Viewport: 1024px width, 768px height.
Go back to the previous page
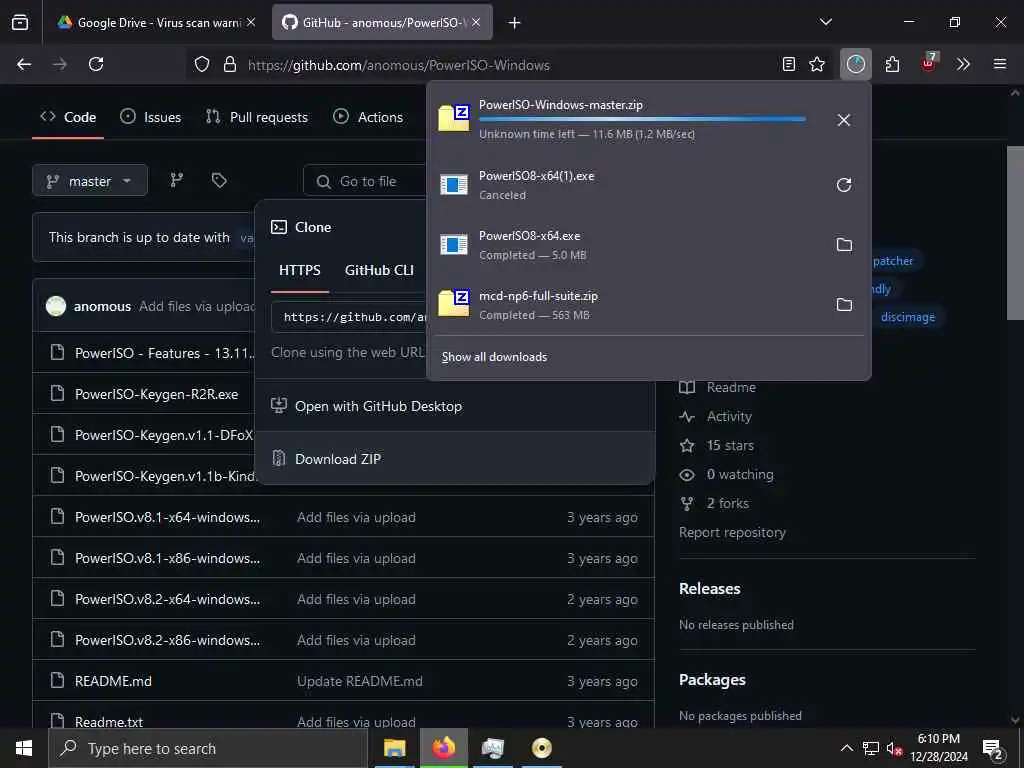click(24, 64)
